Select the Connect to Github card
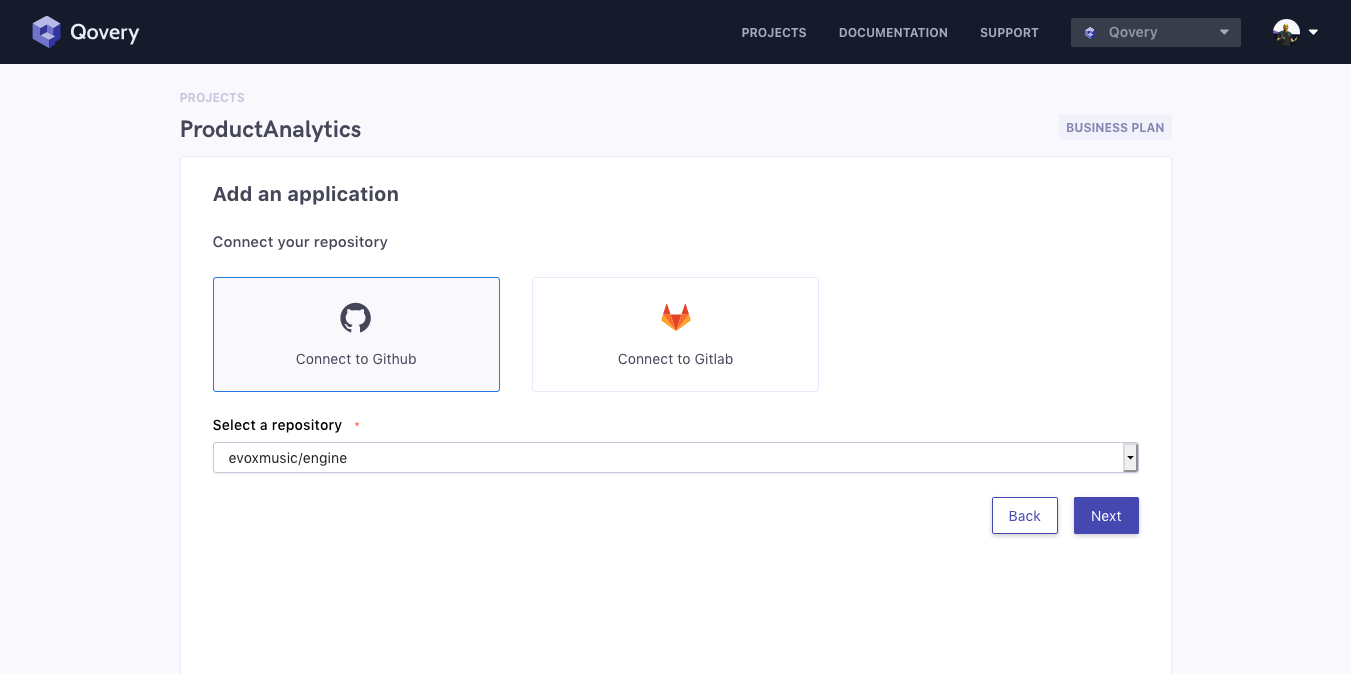The width and height of the screenshot is (1351, 674). pos(356,334)
